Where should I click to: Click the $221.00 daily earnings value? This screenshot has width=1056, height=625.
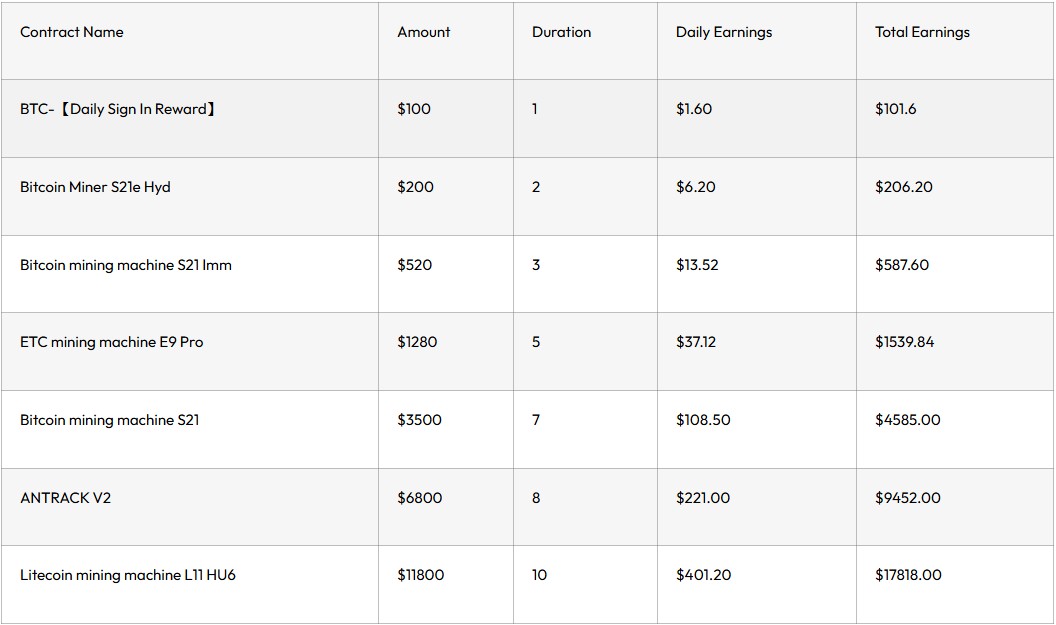point(703,498)
